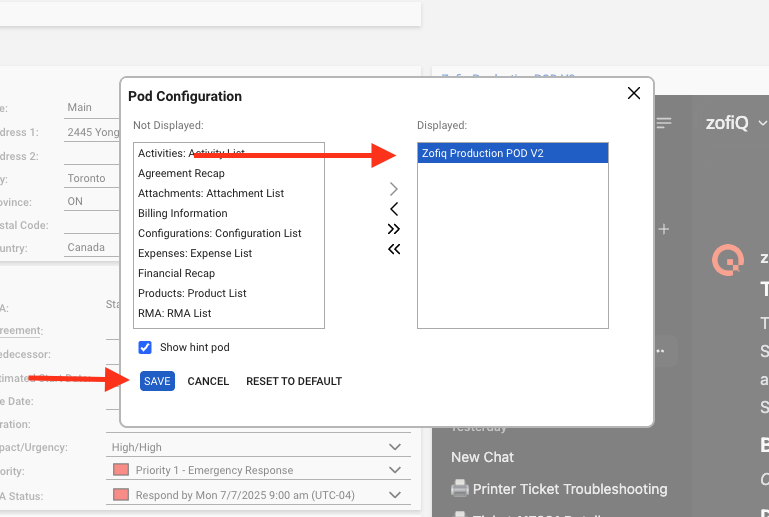Move all pods to Not Displayed list
769x517 pixels.
tap(393, 249)
